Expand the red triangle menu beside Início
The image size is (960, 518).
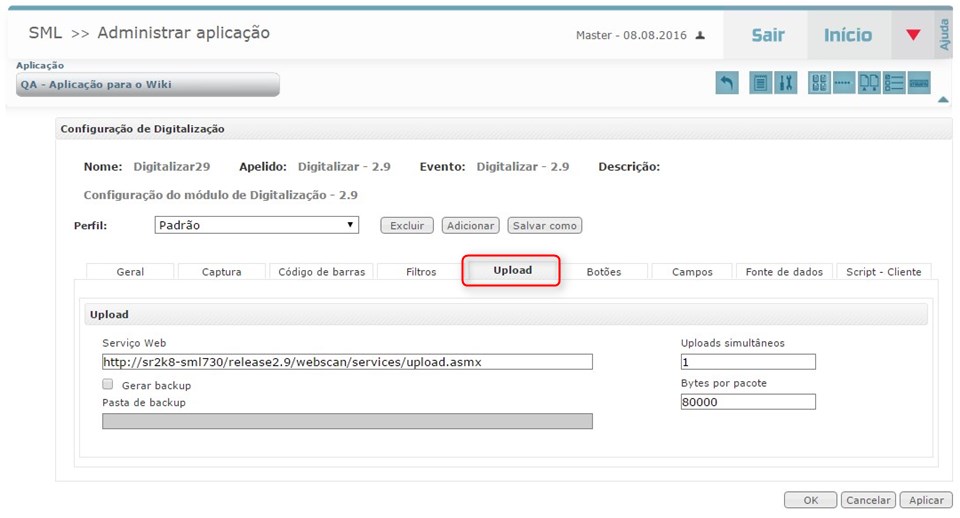[x=912, y=35]
